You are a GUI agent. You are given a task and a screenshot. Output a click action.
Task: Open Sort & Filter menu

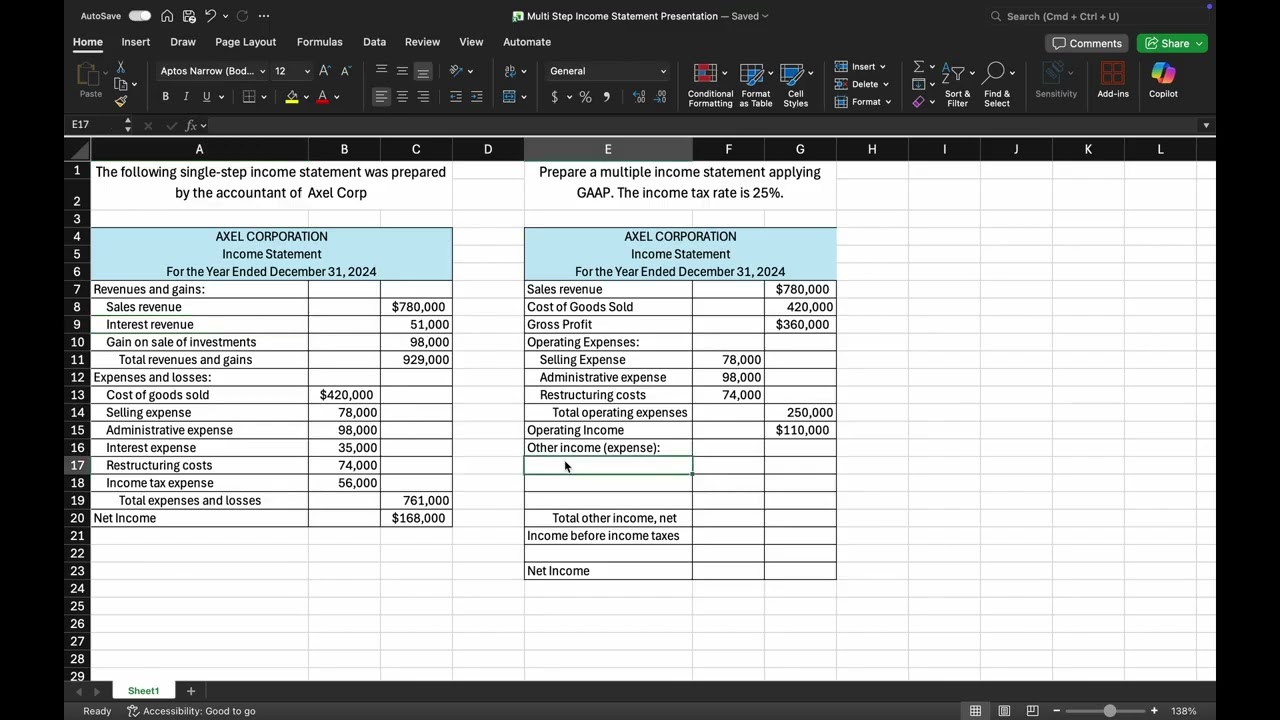(x=957, y=85)
